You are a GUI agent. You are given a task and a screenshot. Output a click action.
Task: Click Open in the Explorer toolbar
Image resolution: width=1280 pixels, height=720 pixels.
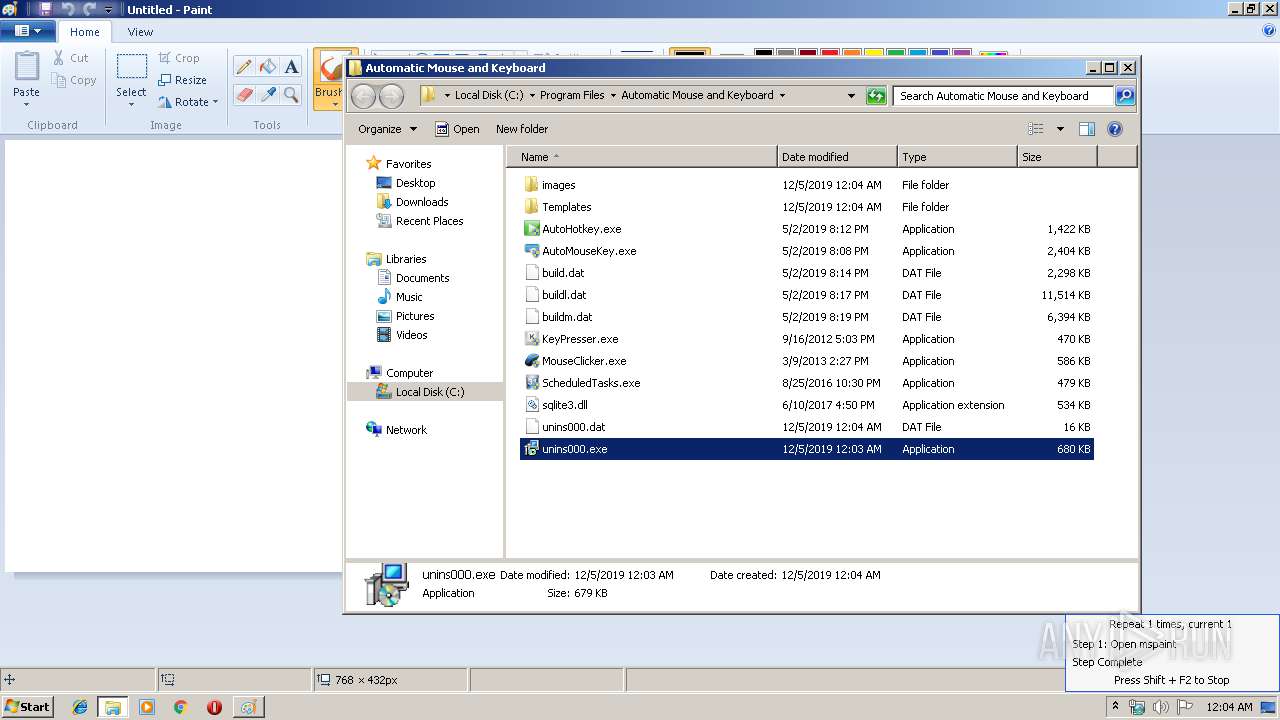tap(457, 129)
